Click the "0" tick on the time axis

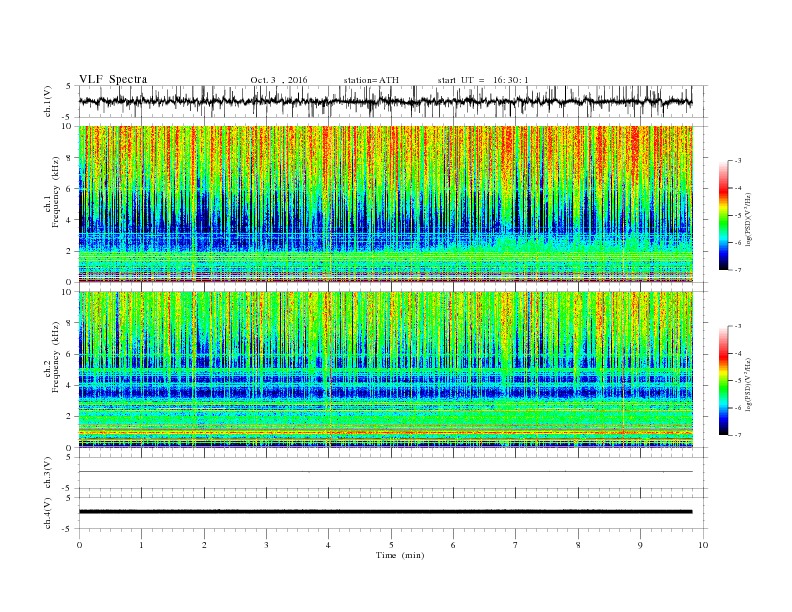coord(79,545)
